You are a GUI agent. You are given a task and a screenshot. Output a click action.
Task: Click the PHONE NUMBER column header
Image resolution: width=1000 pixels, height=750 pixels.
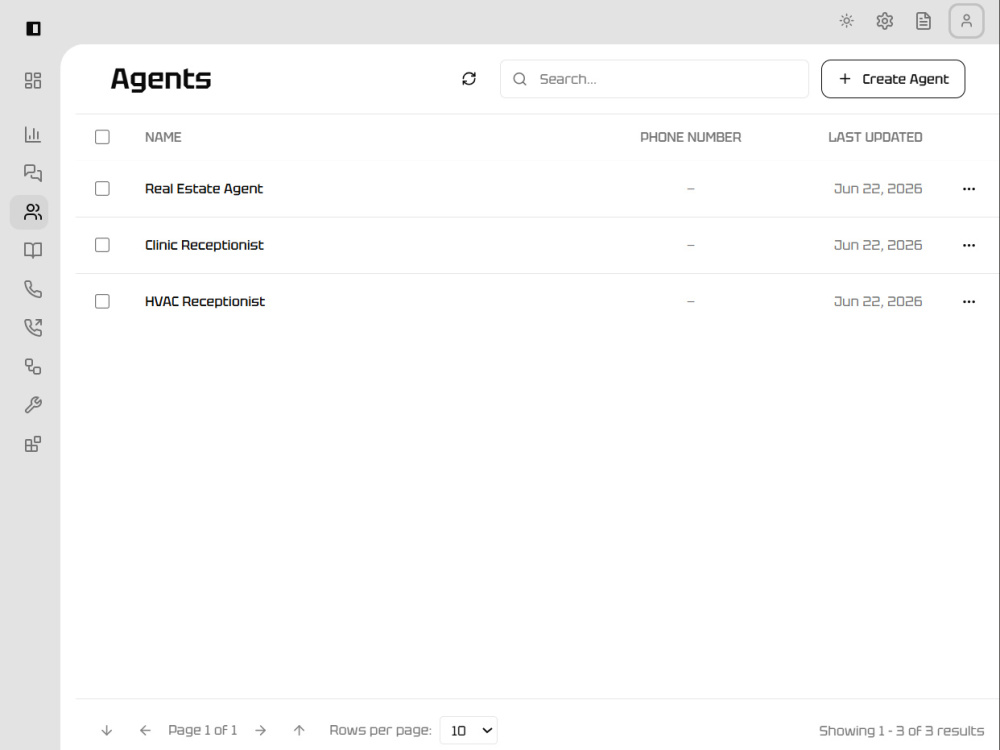tap(691, 137)
